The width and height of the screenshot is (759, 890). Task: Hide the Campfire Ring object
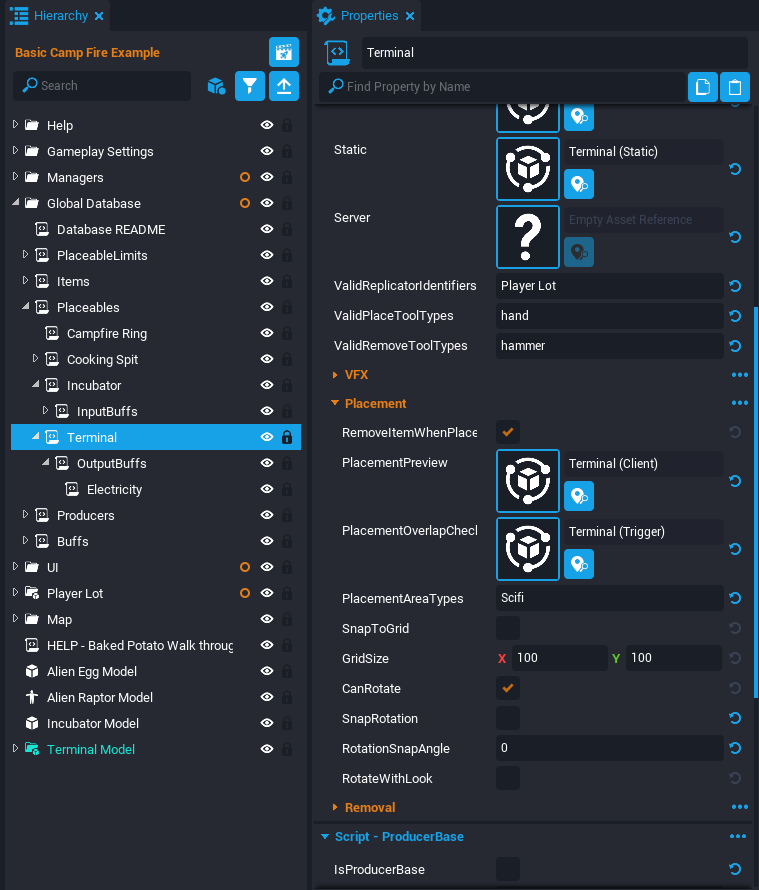click(x=267, y=333)
